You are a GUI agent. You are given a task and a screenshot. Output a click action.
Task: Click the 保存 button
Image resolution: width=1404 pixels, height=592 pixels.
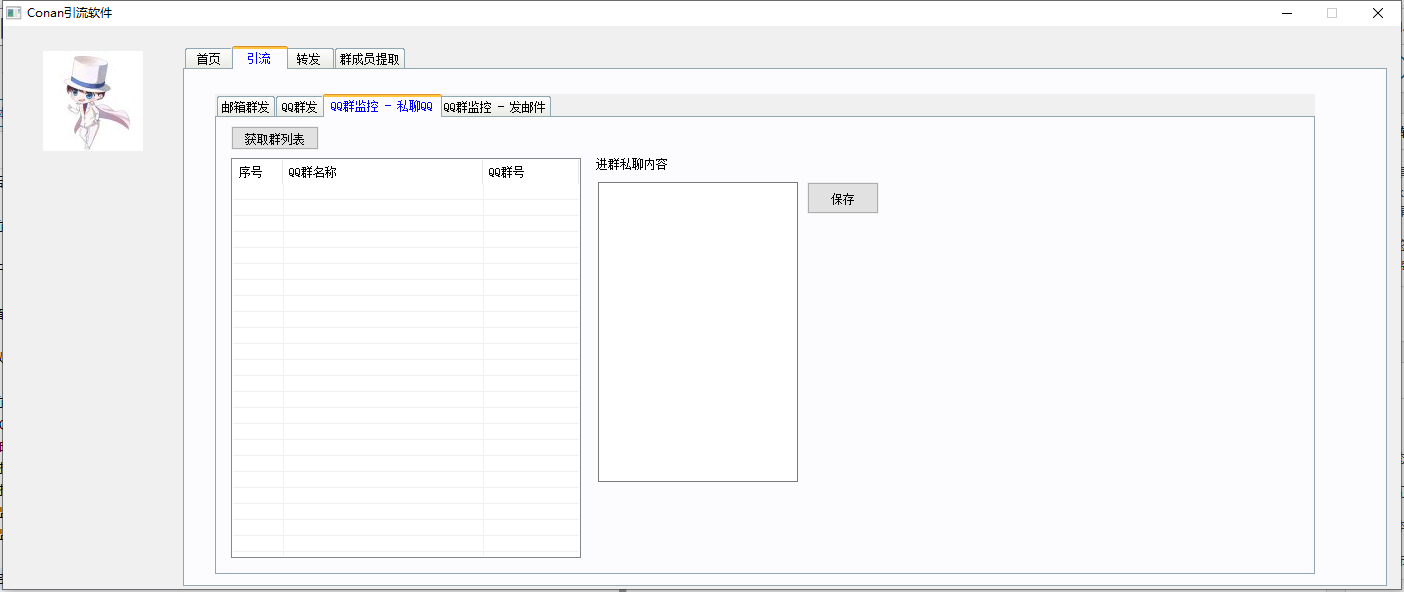coord(842,199)
